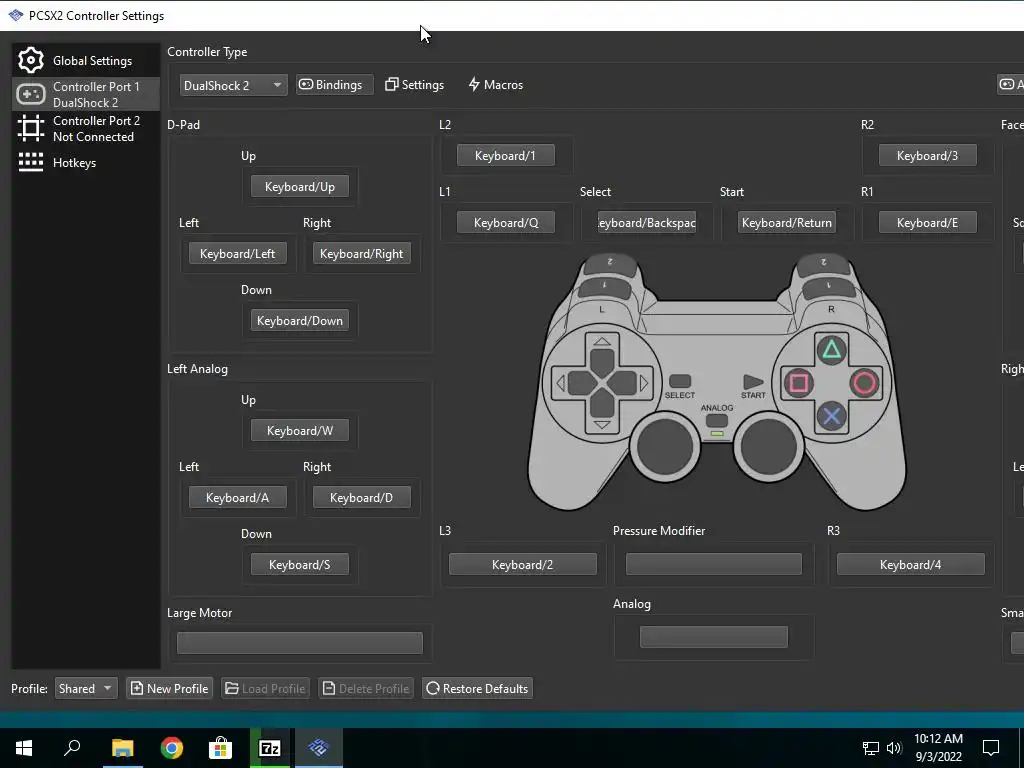
Task: Rebind D-Pad Right Keyboard/Right button
Action: (x=362, y=253)
